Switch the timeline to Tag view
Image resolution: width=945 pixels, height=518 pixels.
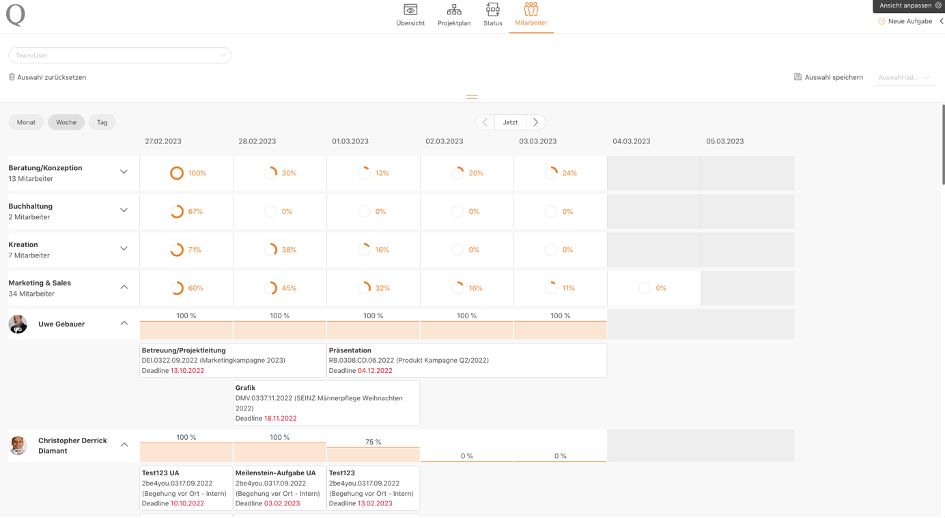point(101,122)
